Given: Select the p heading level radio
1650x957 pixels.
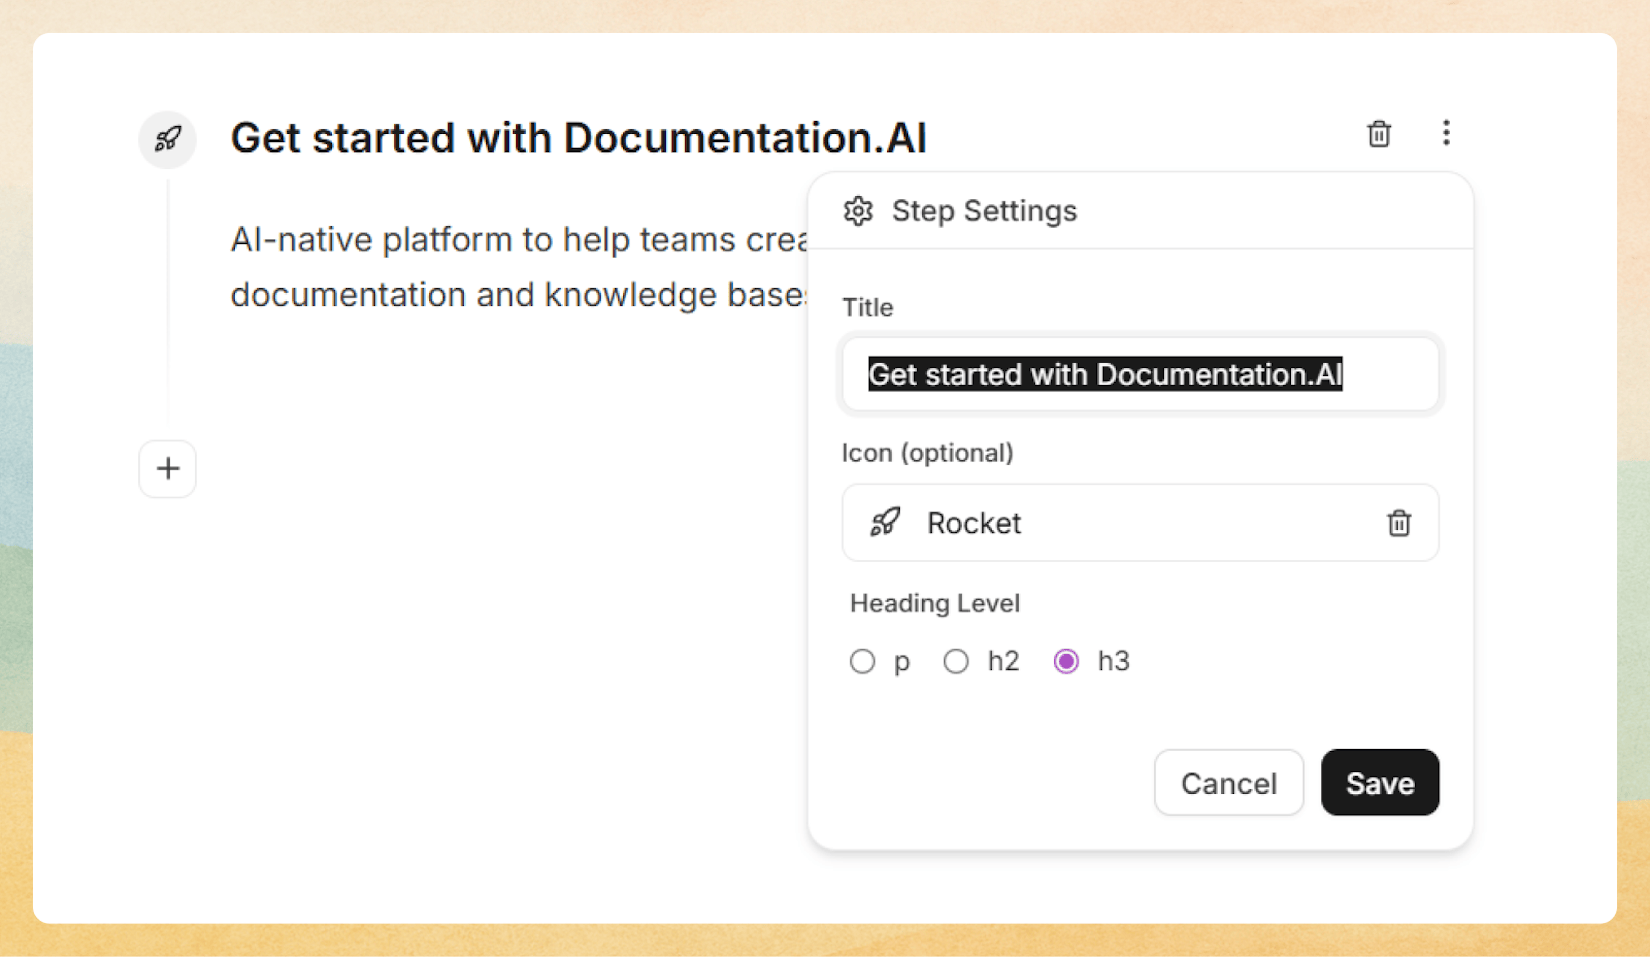Looking at the screenshot, I should 862,662.
